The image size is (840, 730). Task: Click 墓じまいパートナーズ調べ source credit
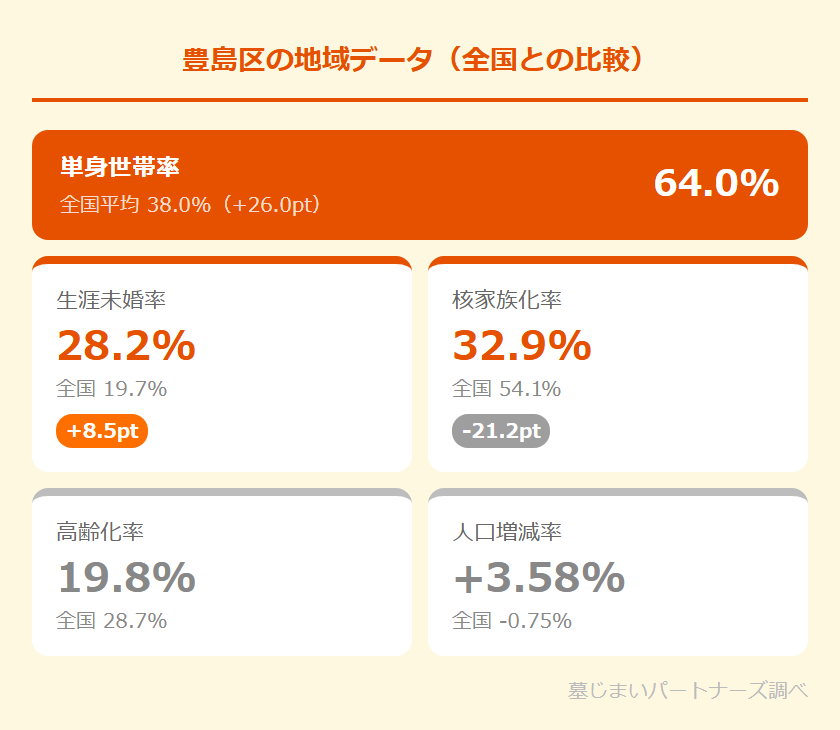[x=687, y=690]
